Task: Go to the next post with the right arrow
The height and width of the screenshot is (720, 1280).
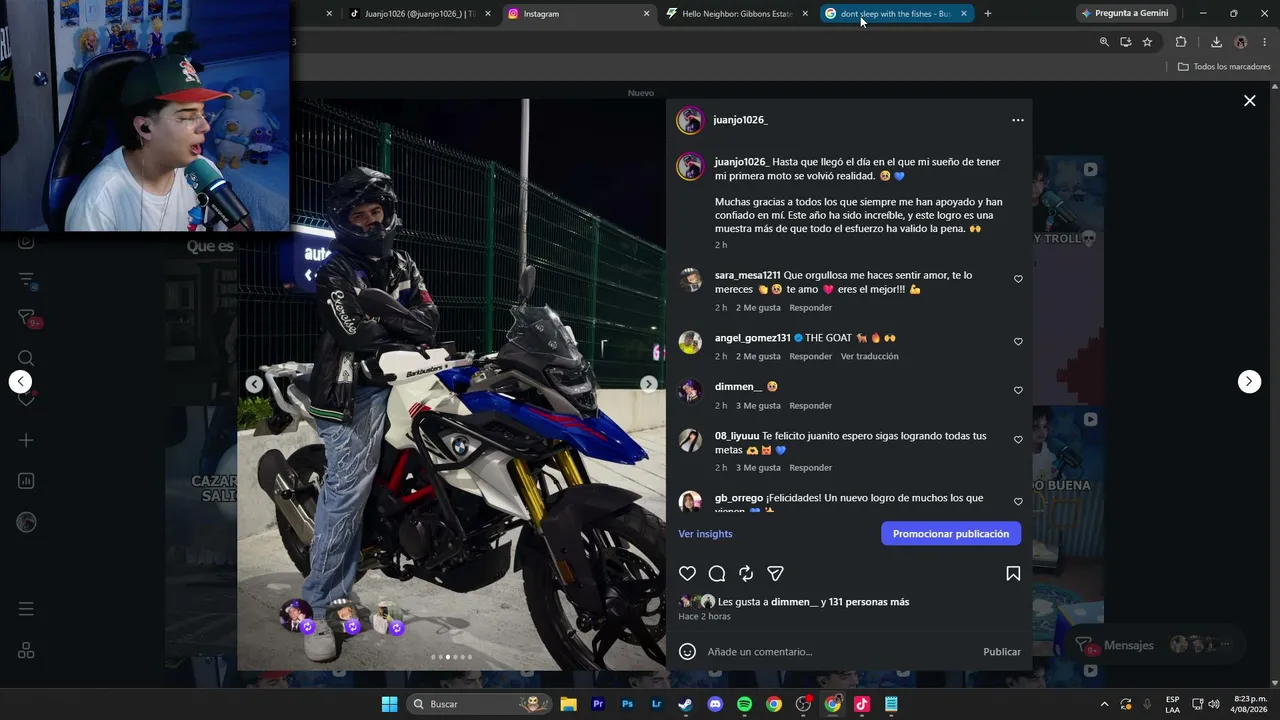Action: pos(1249,381)
